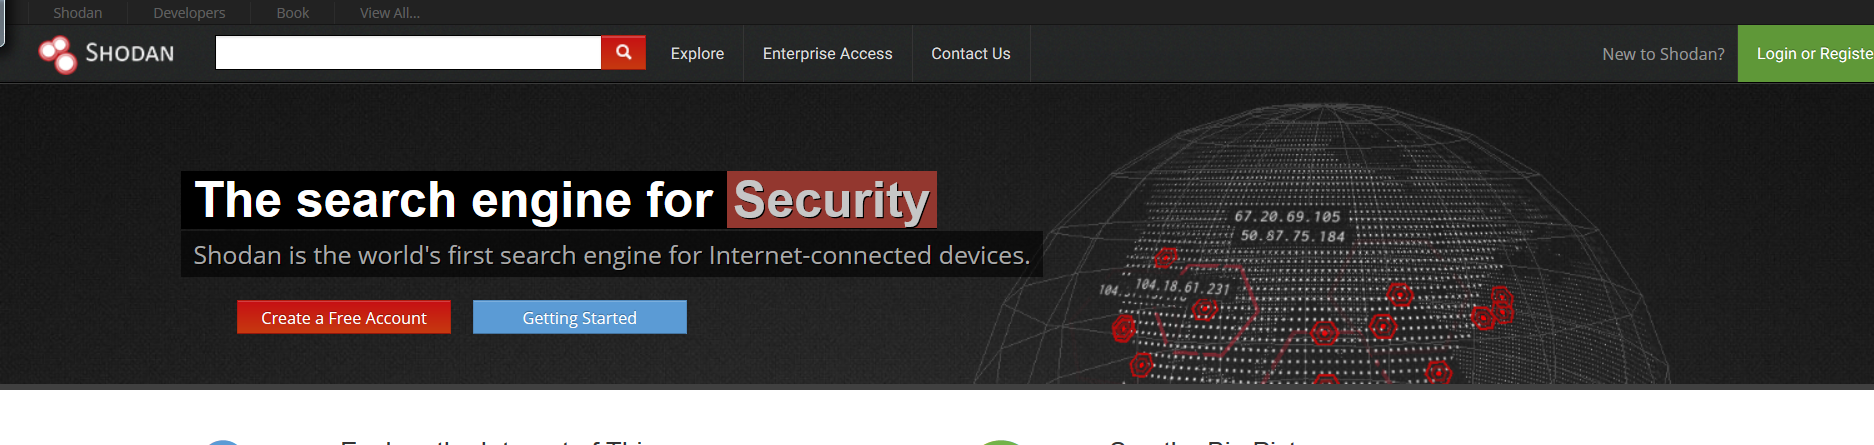Open the Explore navigation item
Image resolution: width=1874 pixels, height=445 pixels.
pos(697,54)
